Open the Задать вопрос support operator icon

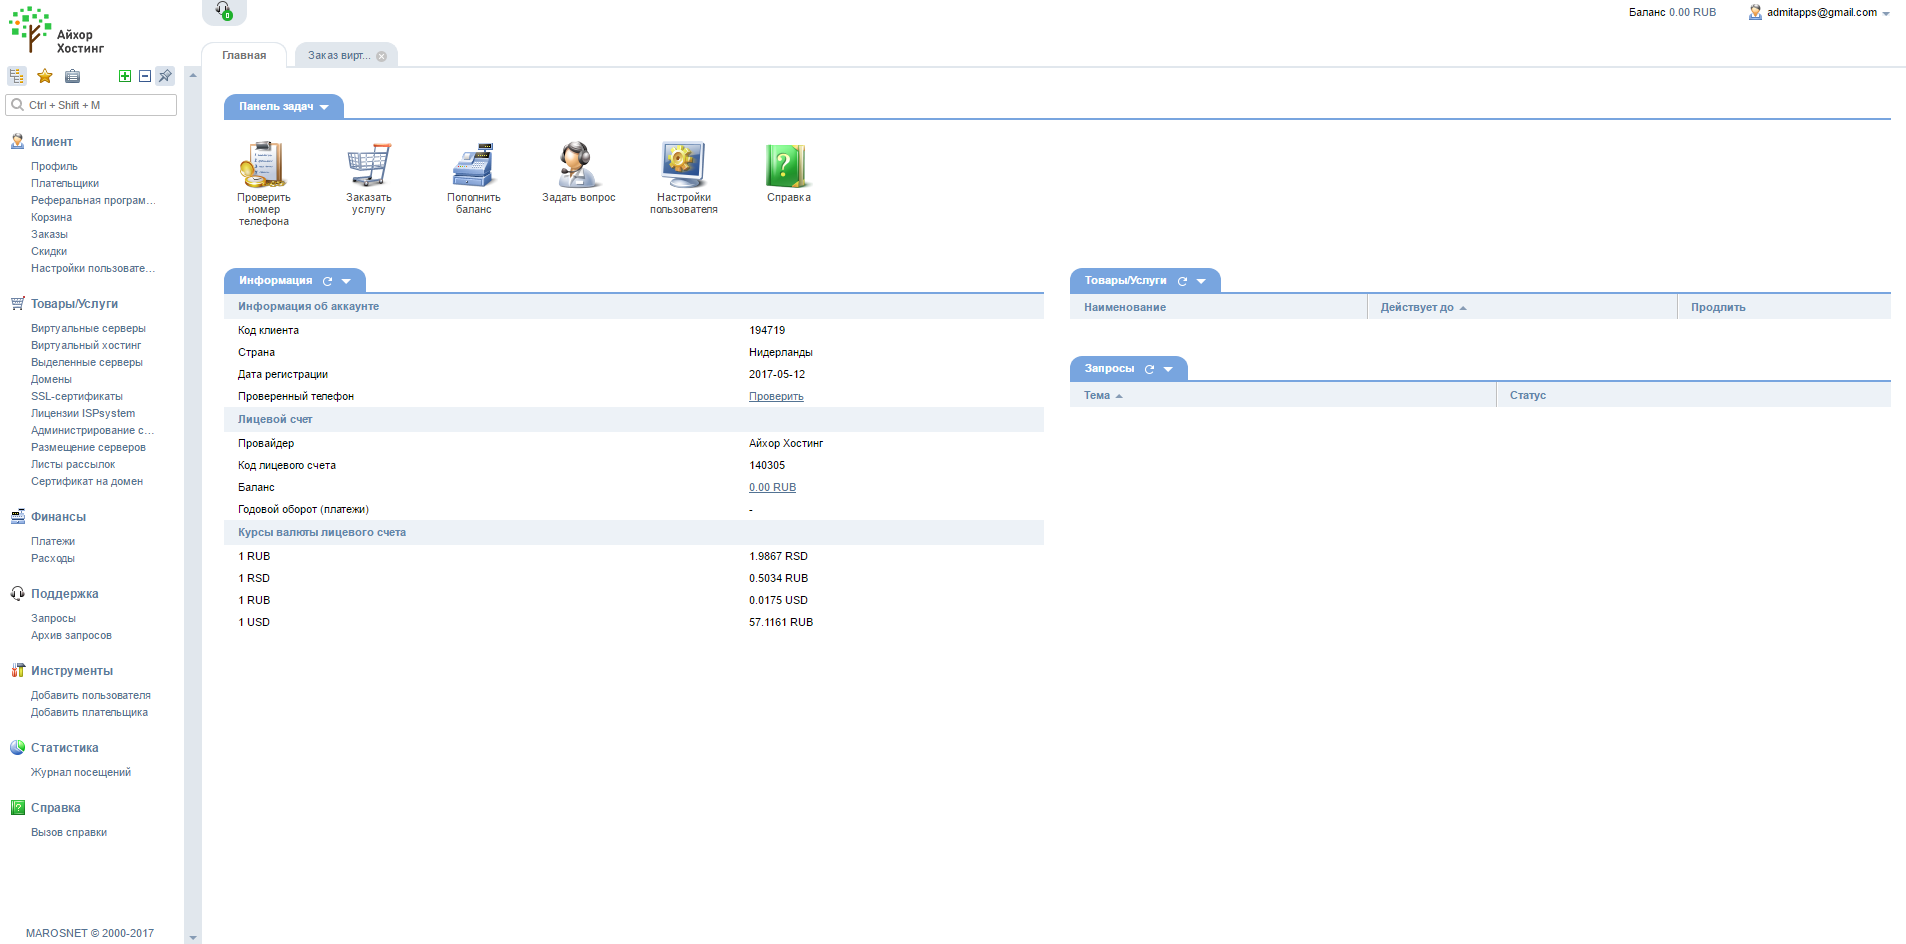pyautogui.click(x=578, y=165)
